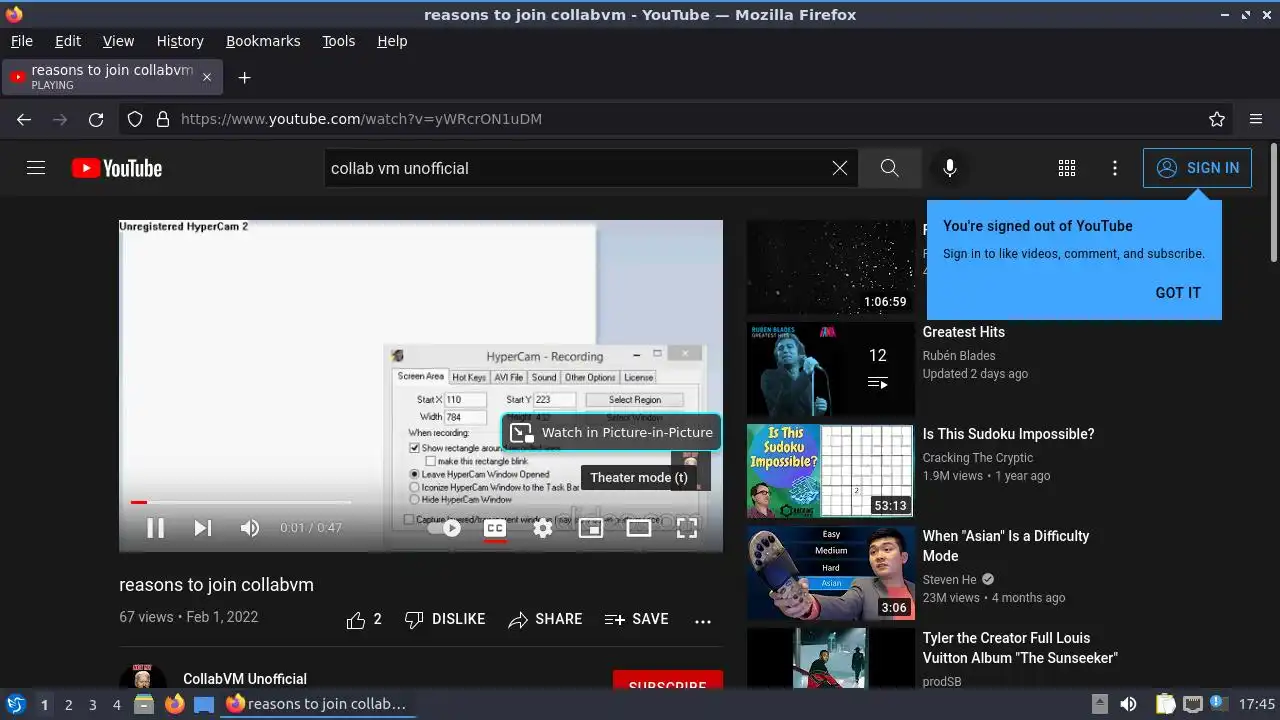Open the 1:06:59 starfield video thumbnail
Image resolution: width=1280 pixels, height=720 pixels.
tap(831, 268)
